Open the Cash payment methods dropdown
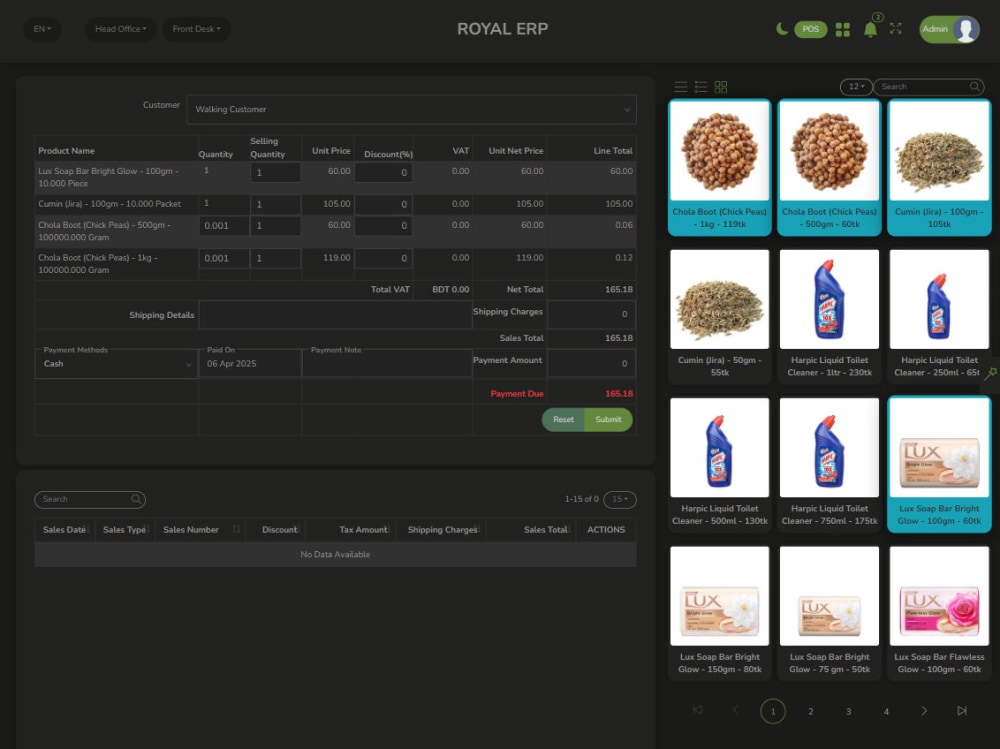This screenshot has height=749, width=1000. click(116, 364)
